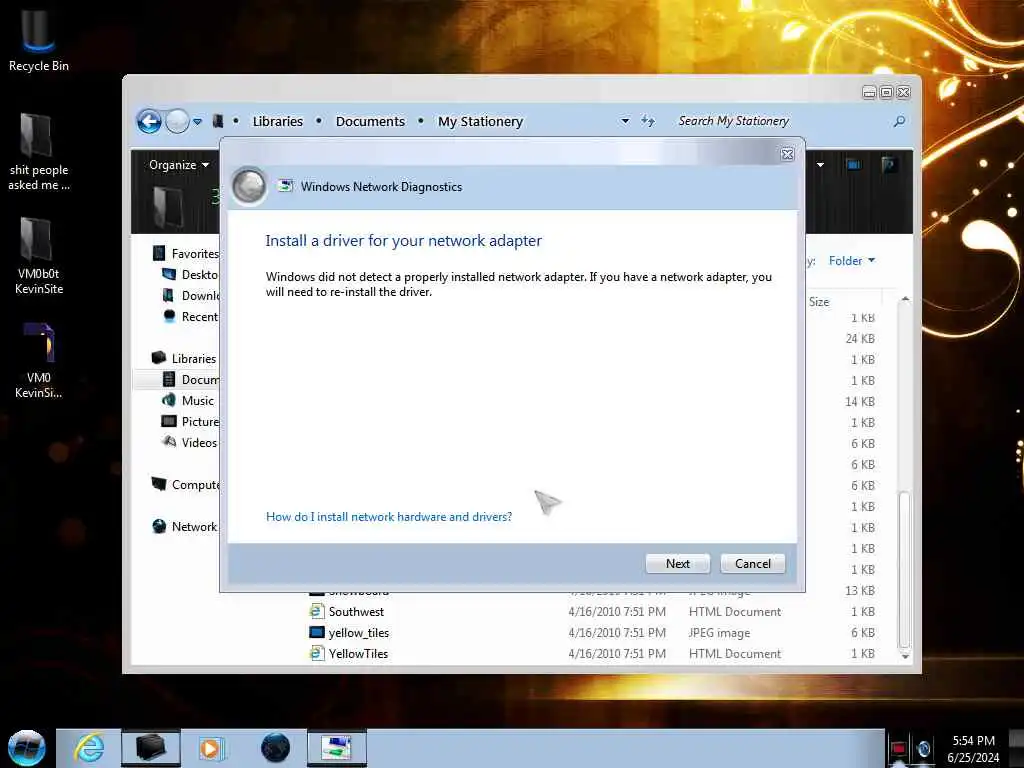1024x768 pixels.
Task: Close the Windows Network Diagnostics dialog
Action: pos(788,154)
